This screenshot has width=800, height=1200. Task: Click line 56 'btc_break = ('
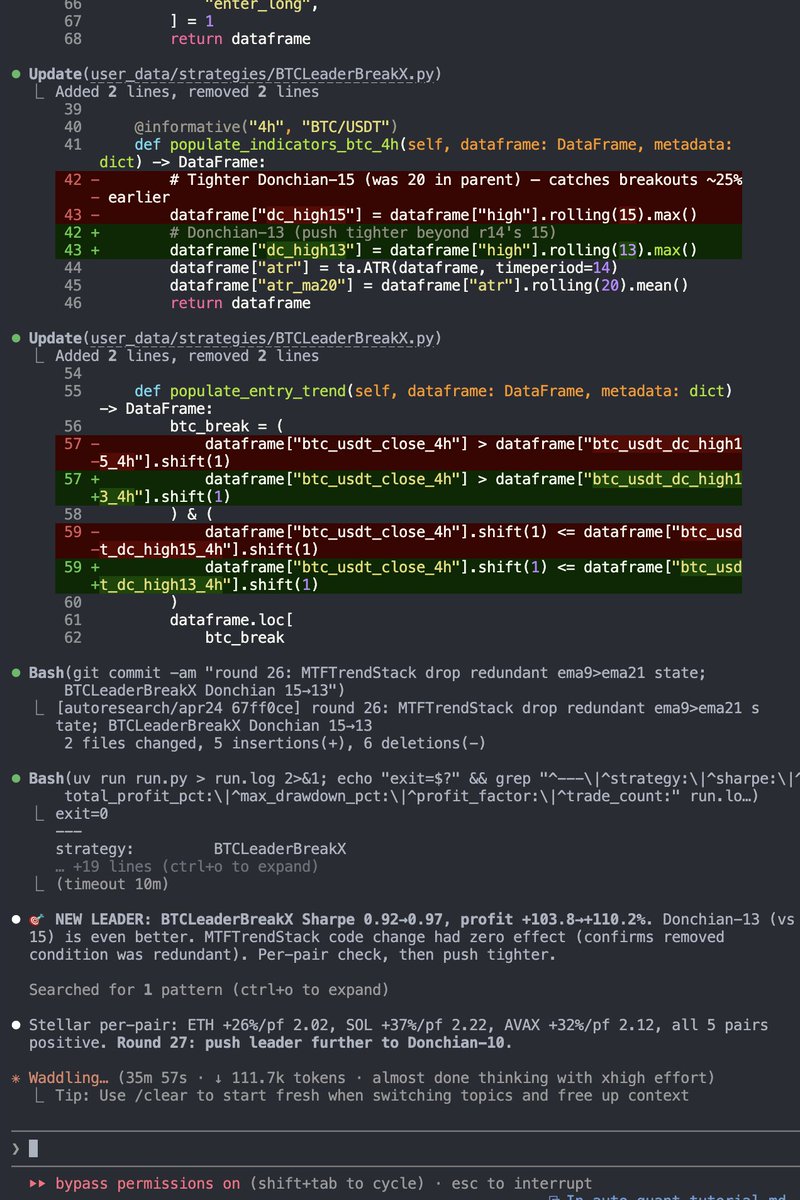(227, 426)
